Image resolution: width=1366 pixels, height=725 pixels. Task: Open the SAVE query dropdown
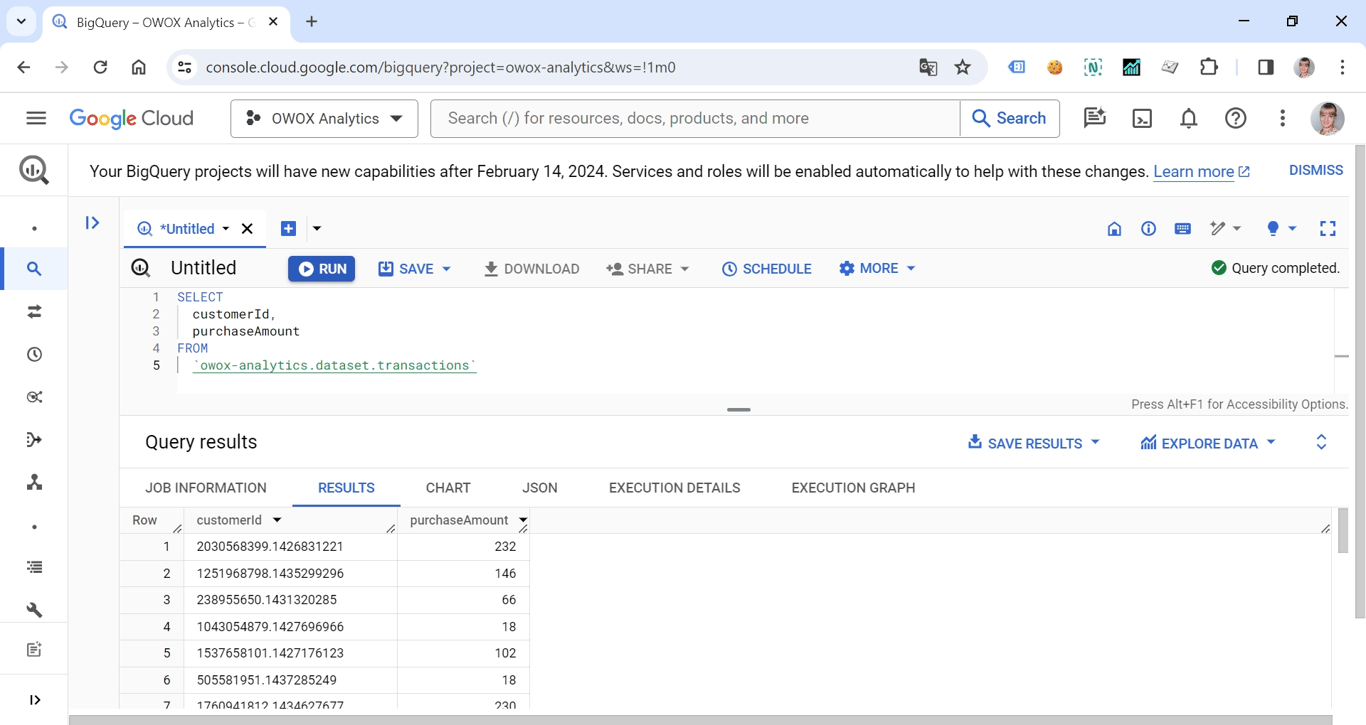414,269
